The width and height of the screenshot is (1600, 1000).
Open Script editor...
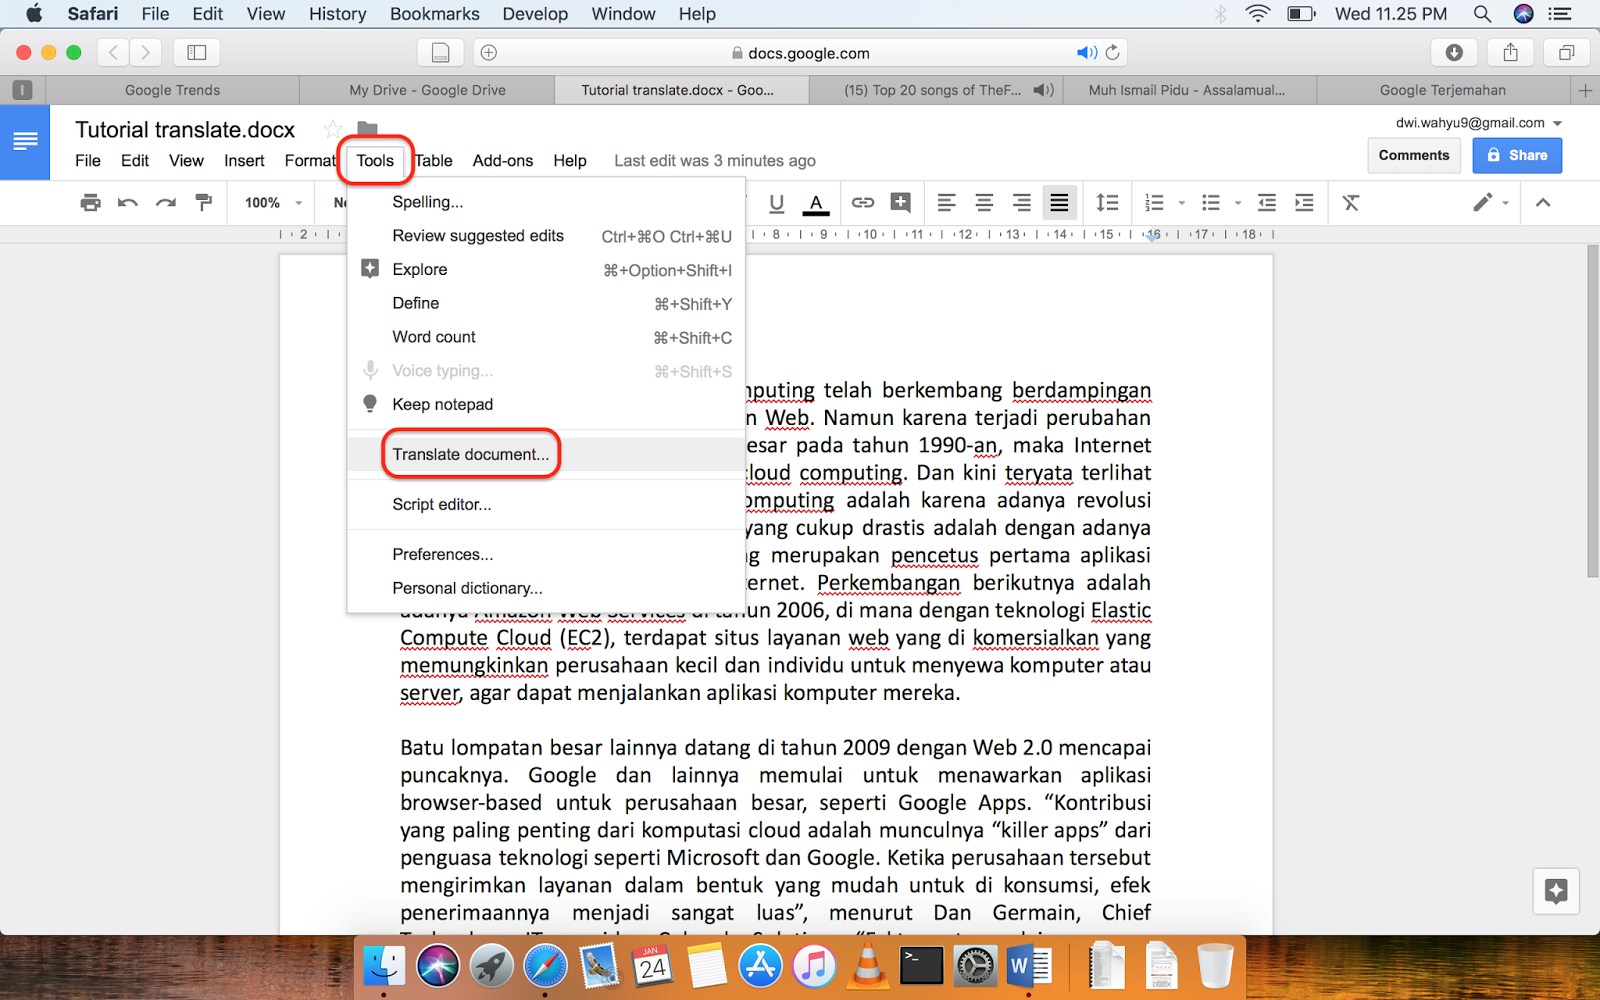(546, 504)
